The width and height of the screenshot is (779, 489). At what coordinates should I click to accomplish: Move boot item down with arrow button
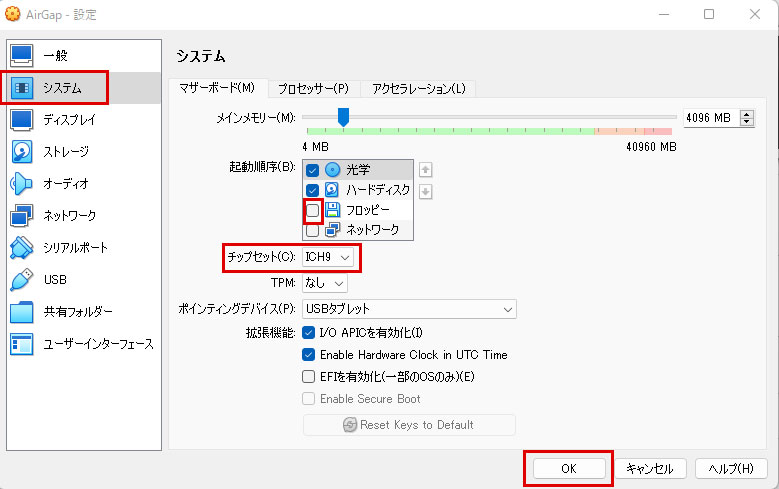coord(425,191)
